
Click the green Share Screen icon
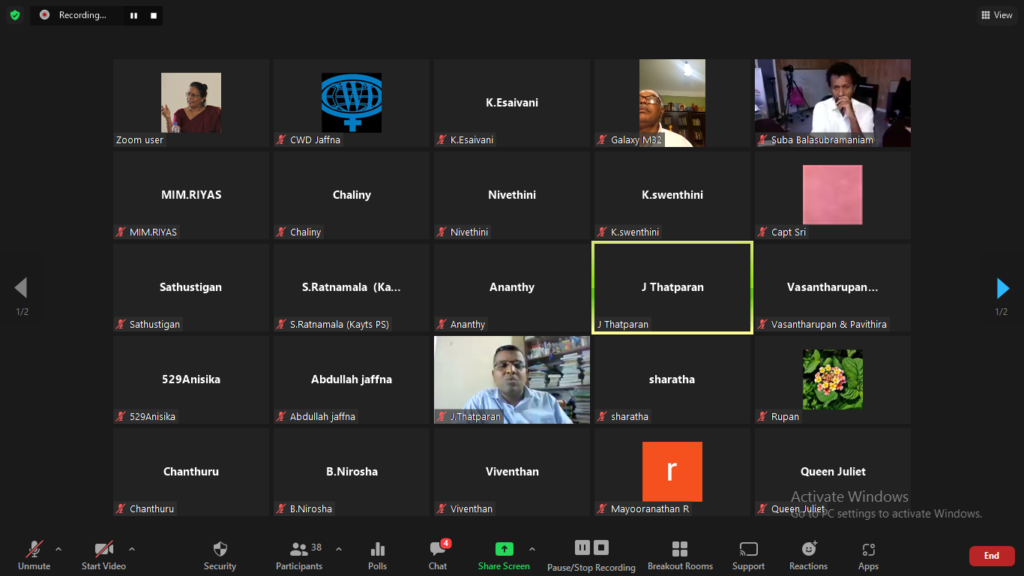click(x=504, y=549)
